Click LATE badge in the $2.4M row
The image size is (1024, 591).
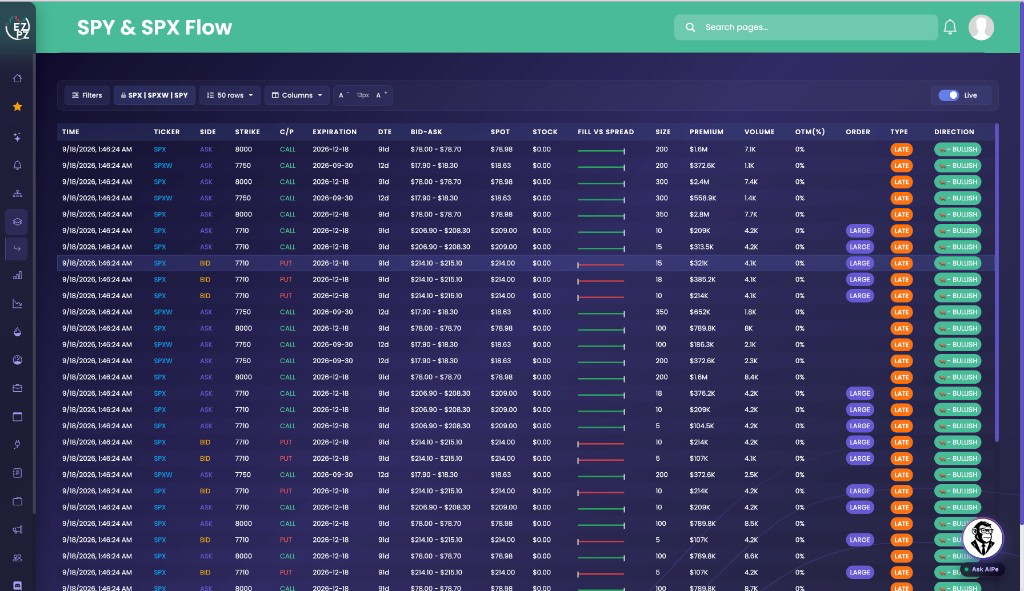coord(901,182)
